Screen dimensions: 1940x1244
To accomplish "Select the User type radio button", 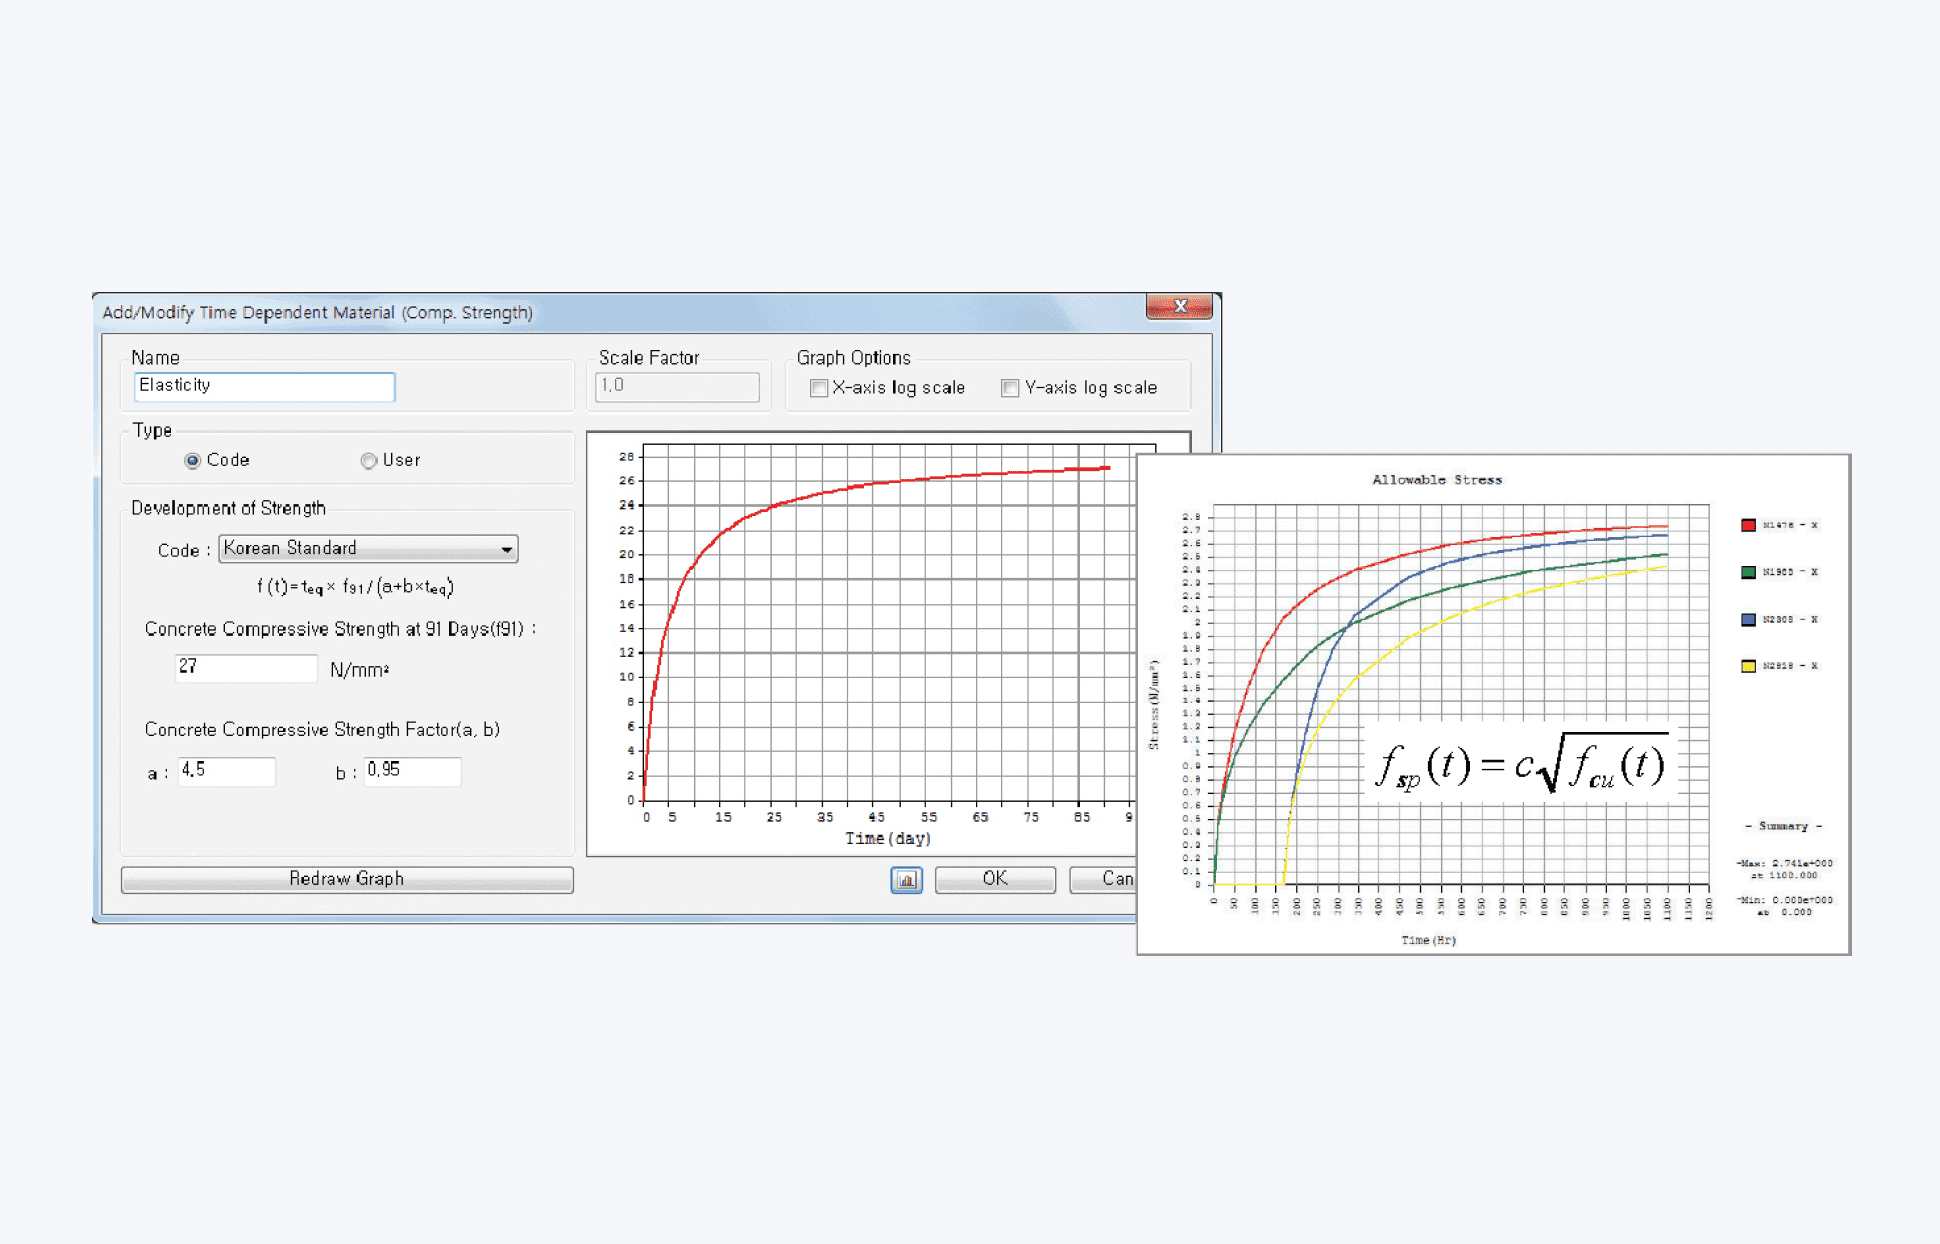I will 369,461.
